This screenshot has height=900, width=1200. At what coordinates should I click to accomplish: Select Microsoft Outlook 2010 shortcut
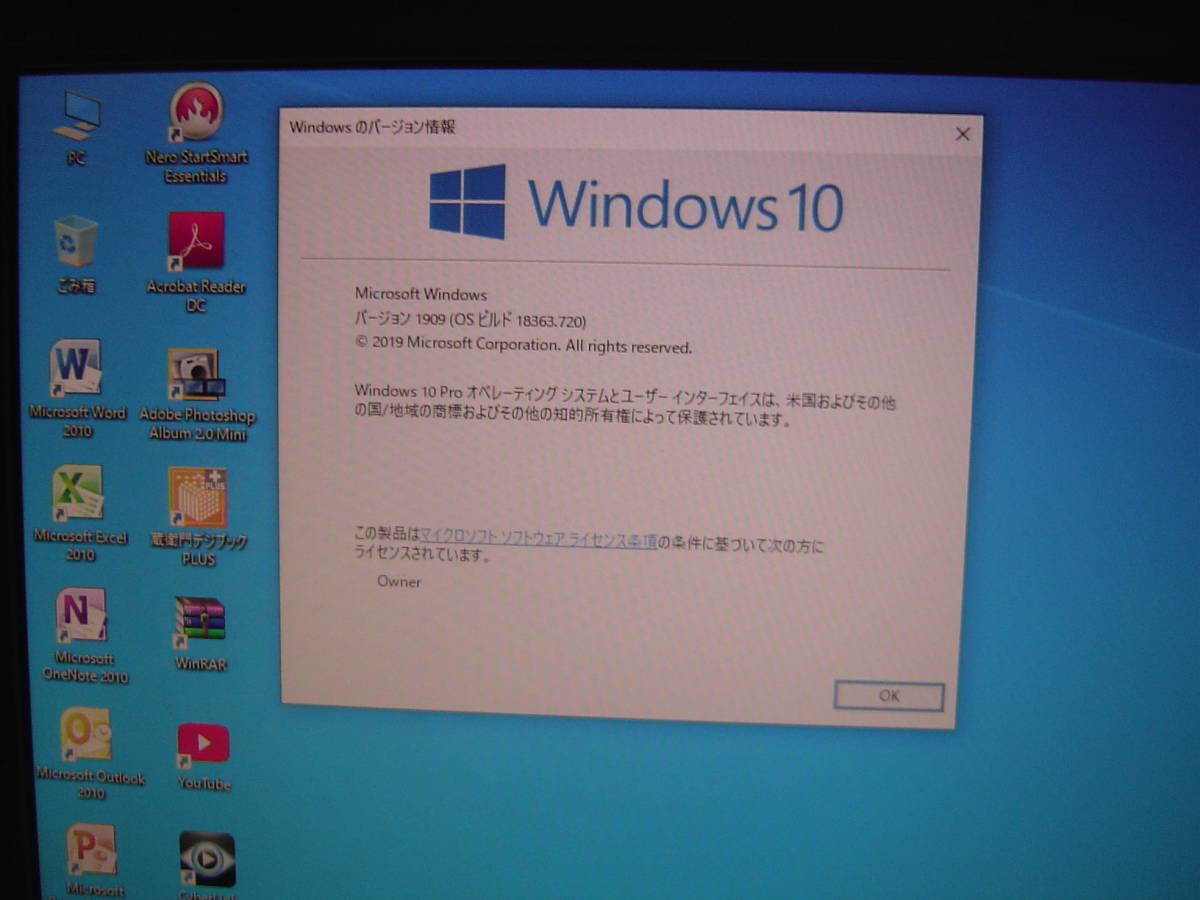[x=90, y=753]
